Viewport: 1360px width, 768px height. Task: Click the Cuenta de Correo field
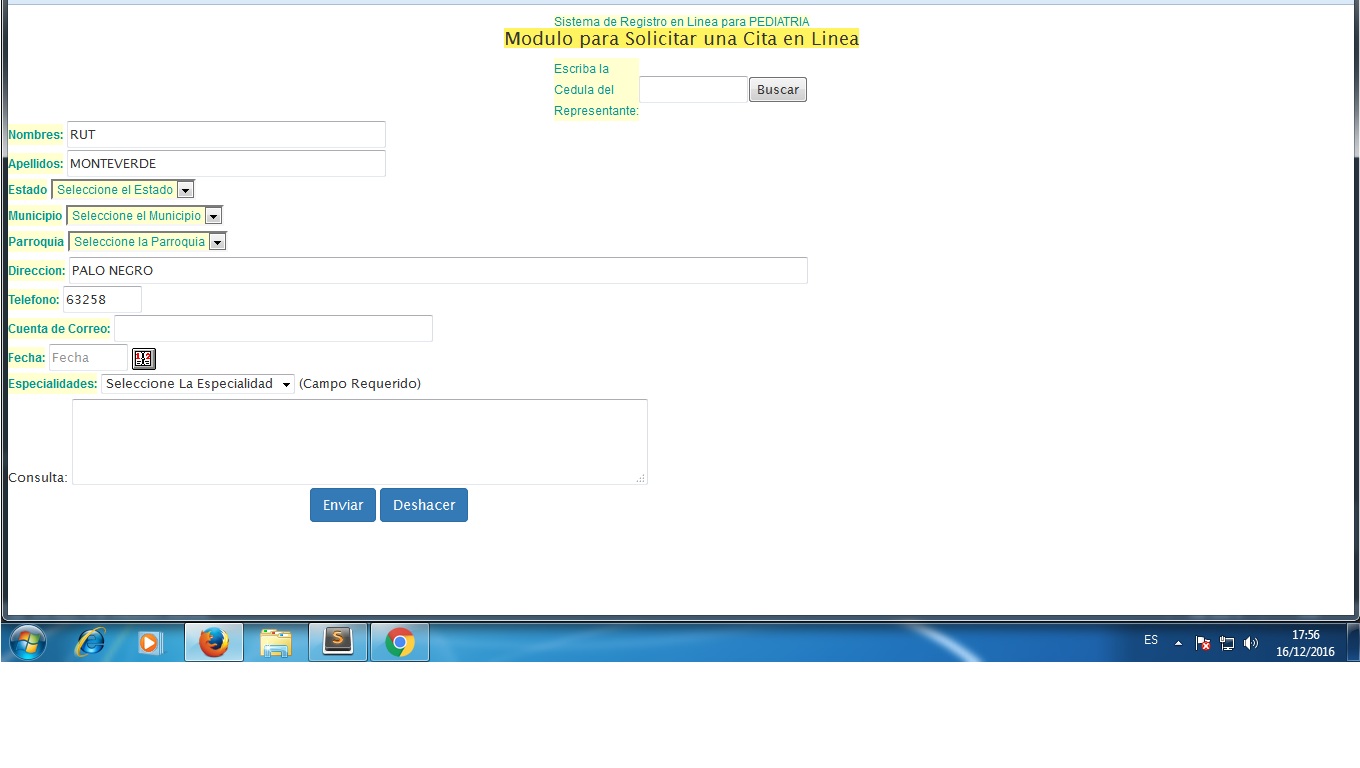tap(273, 329)
